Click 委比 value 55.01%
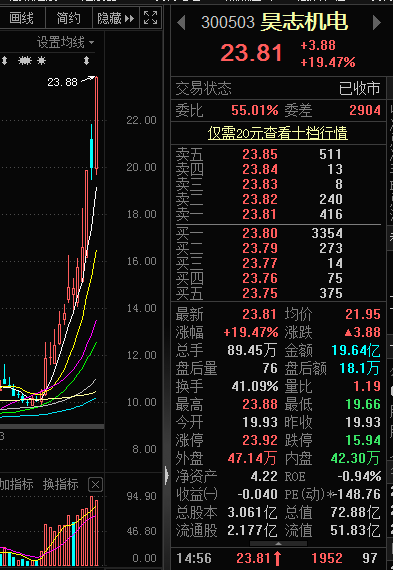The height and width of the screenshot is (570, 393). tap(254, 110)
